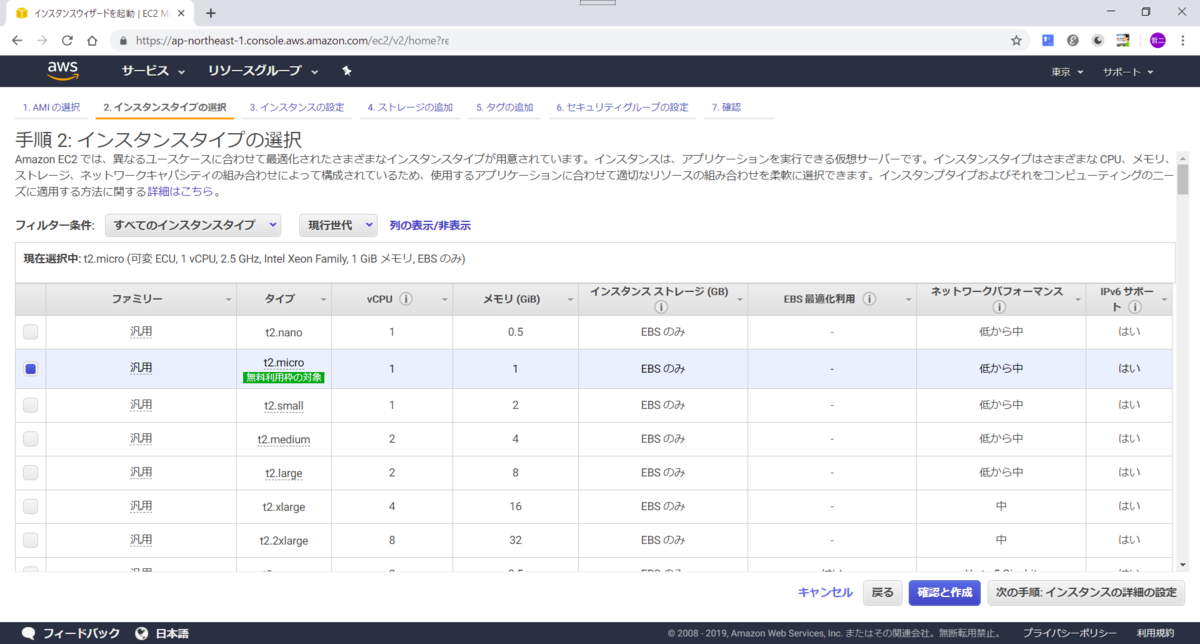The width and height of the screenshot is (1200, 644).
Task: Click the フィードバック speech bubble icon
Action: pyautogui.click(x=27, y=631)
